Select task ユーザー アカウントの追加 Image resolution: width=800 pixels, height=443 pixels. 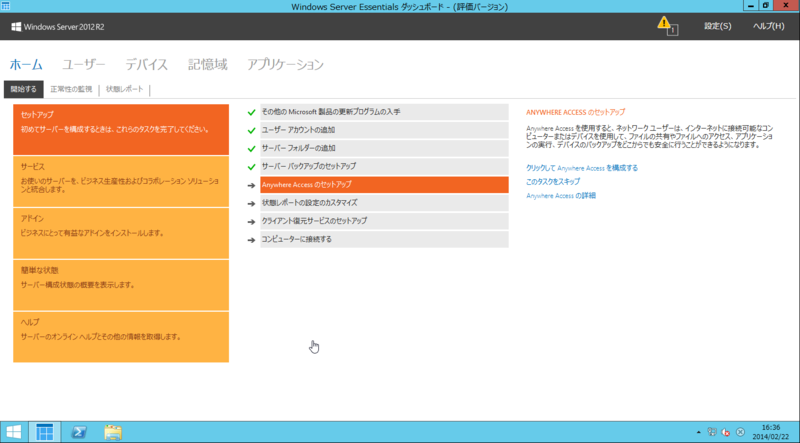[x=384, y=130]
